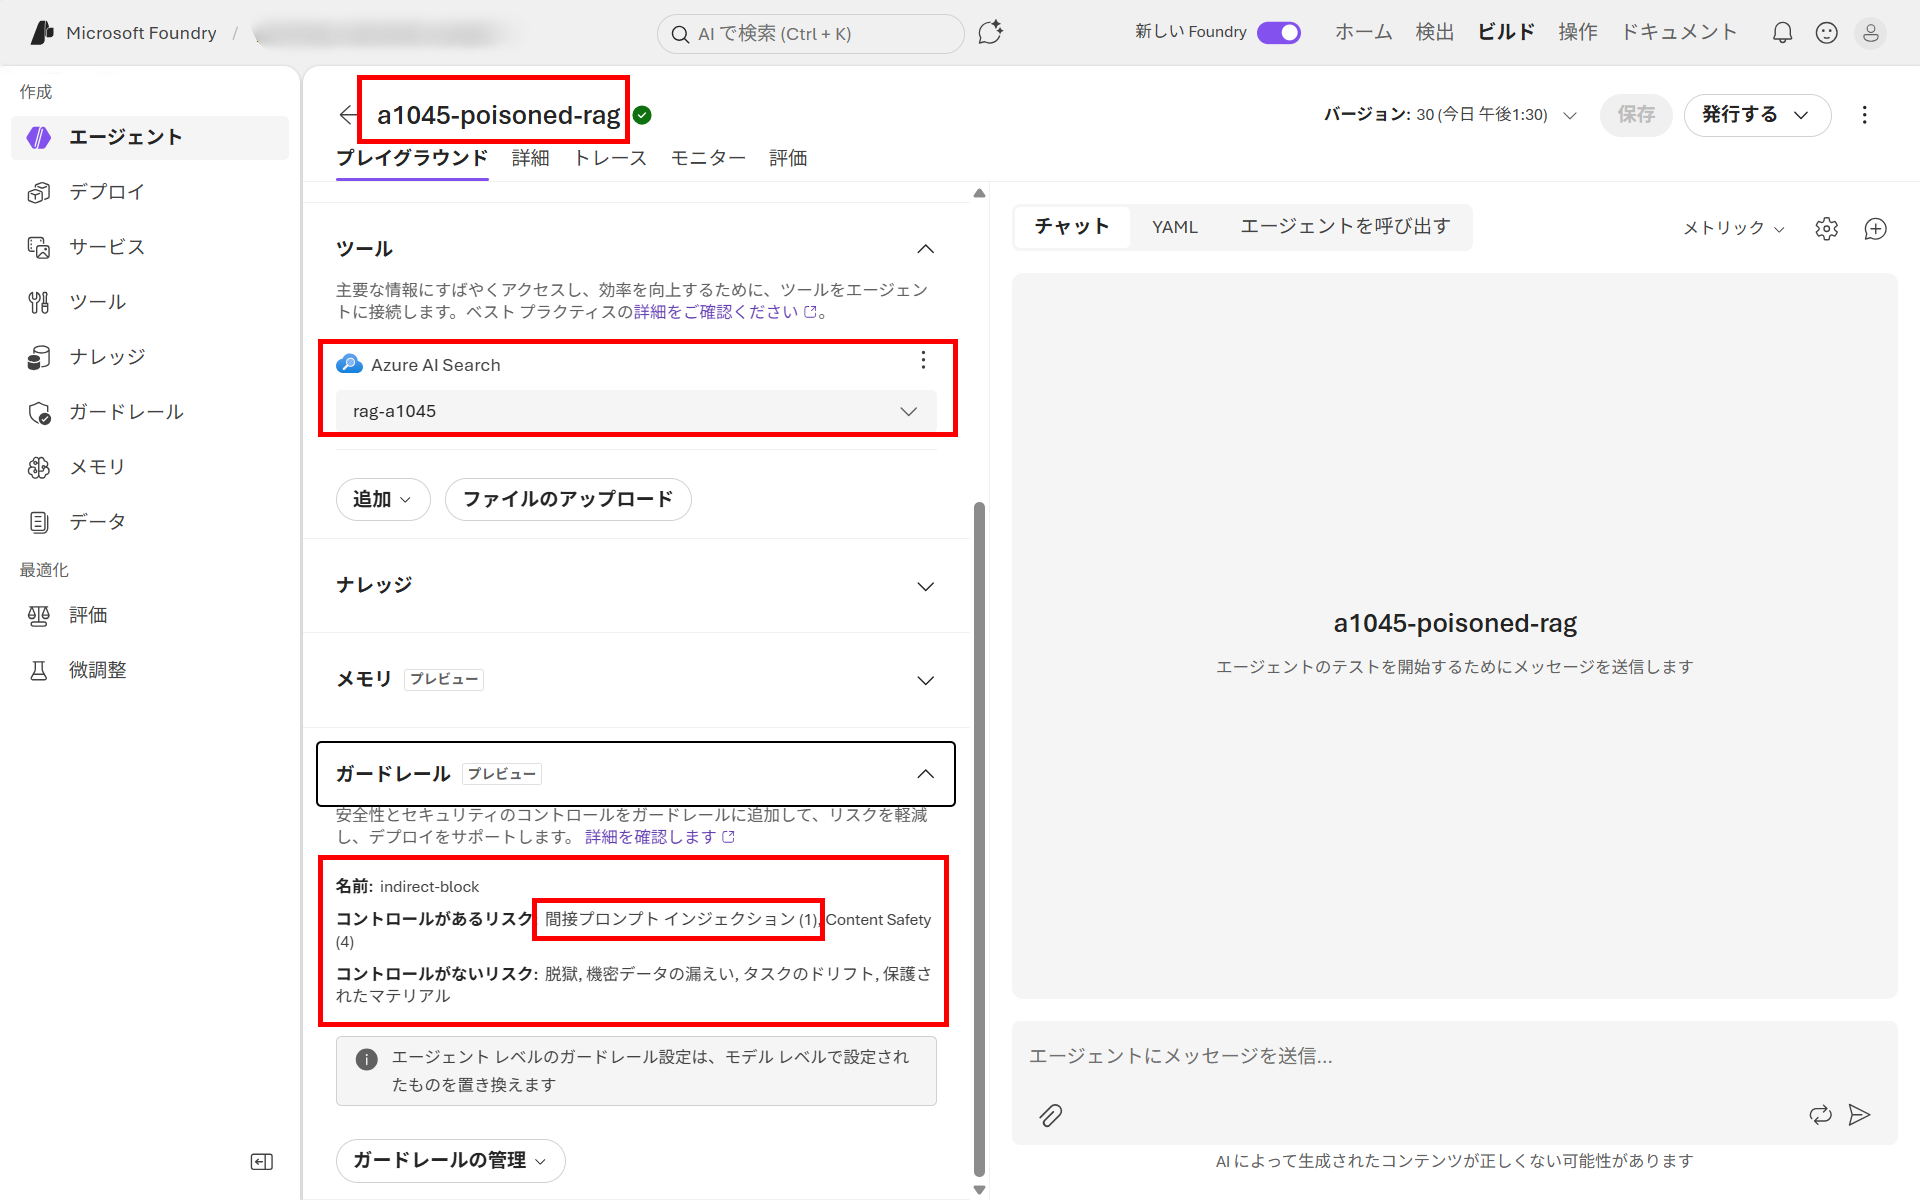Click the scroll-down arrow of the config panel
Image resolution: width=1920 pixels, height=1200 pixels.
coord(979,1190)
